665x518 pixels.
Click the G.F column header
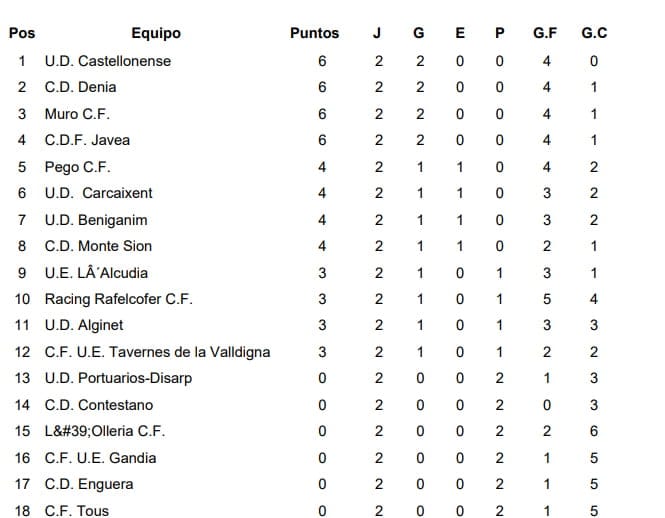pyautogui.click(x=545, y=33)
